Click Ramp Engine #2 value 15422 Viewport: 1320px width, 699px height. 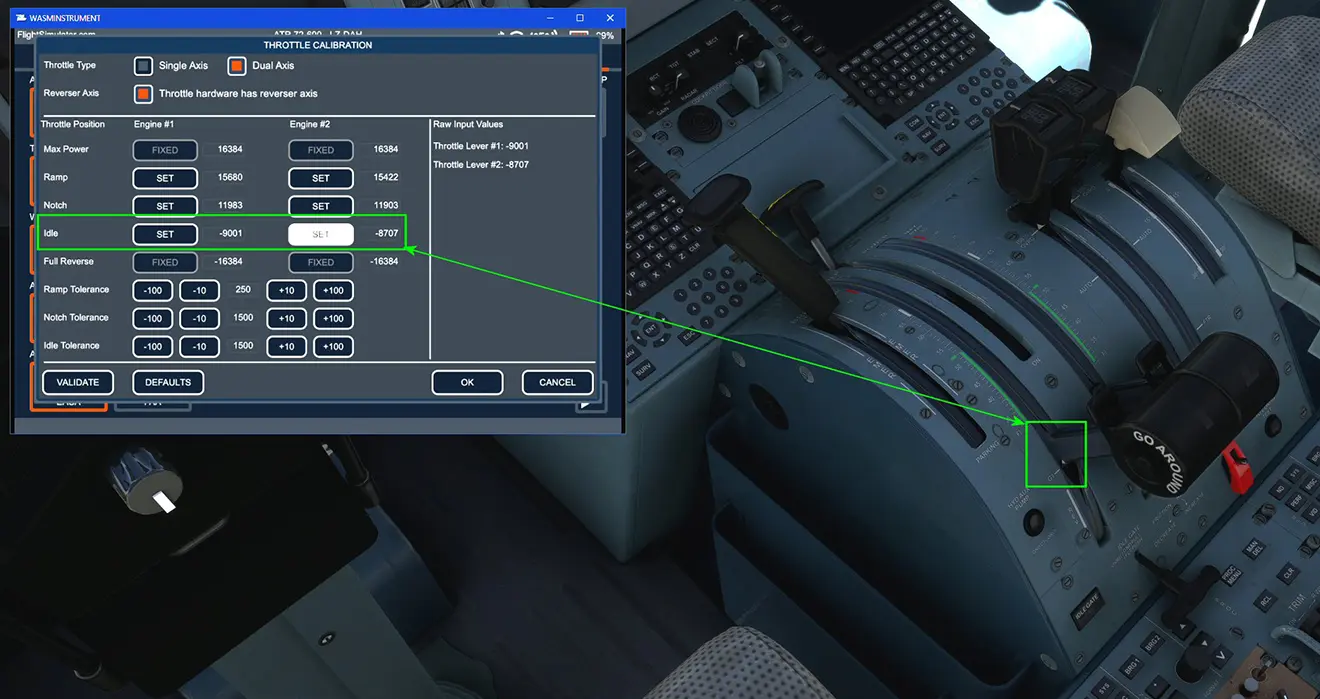[386, 178]
